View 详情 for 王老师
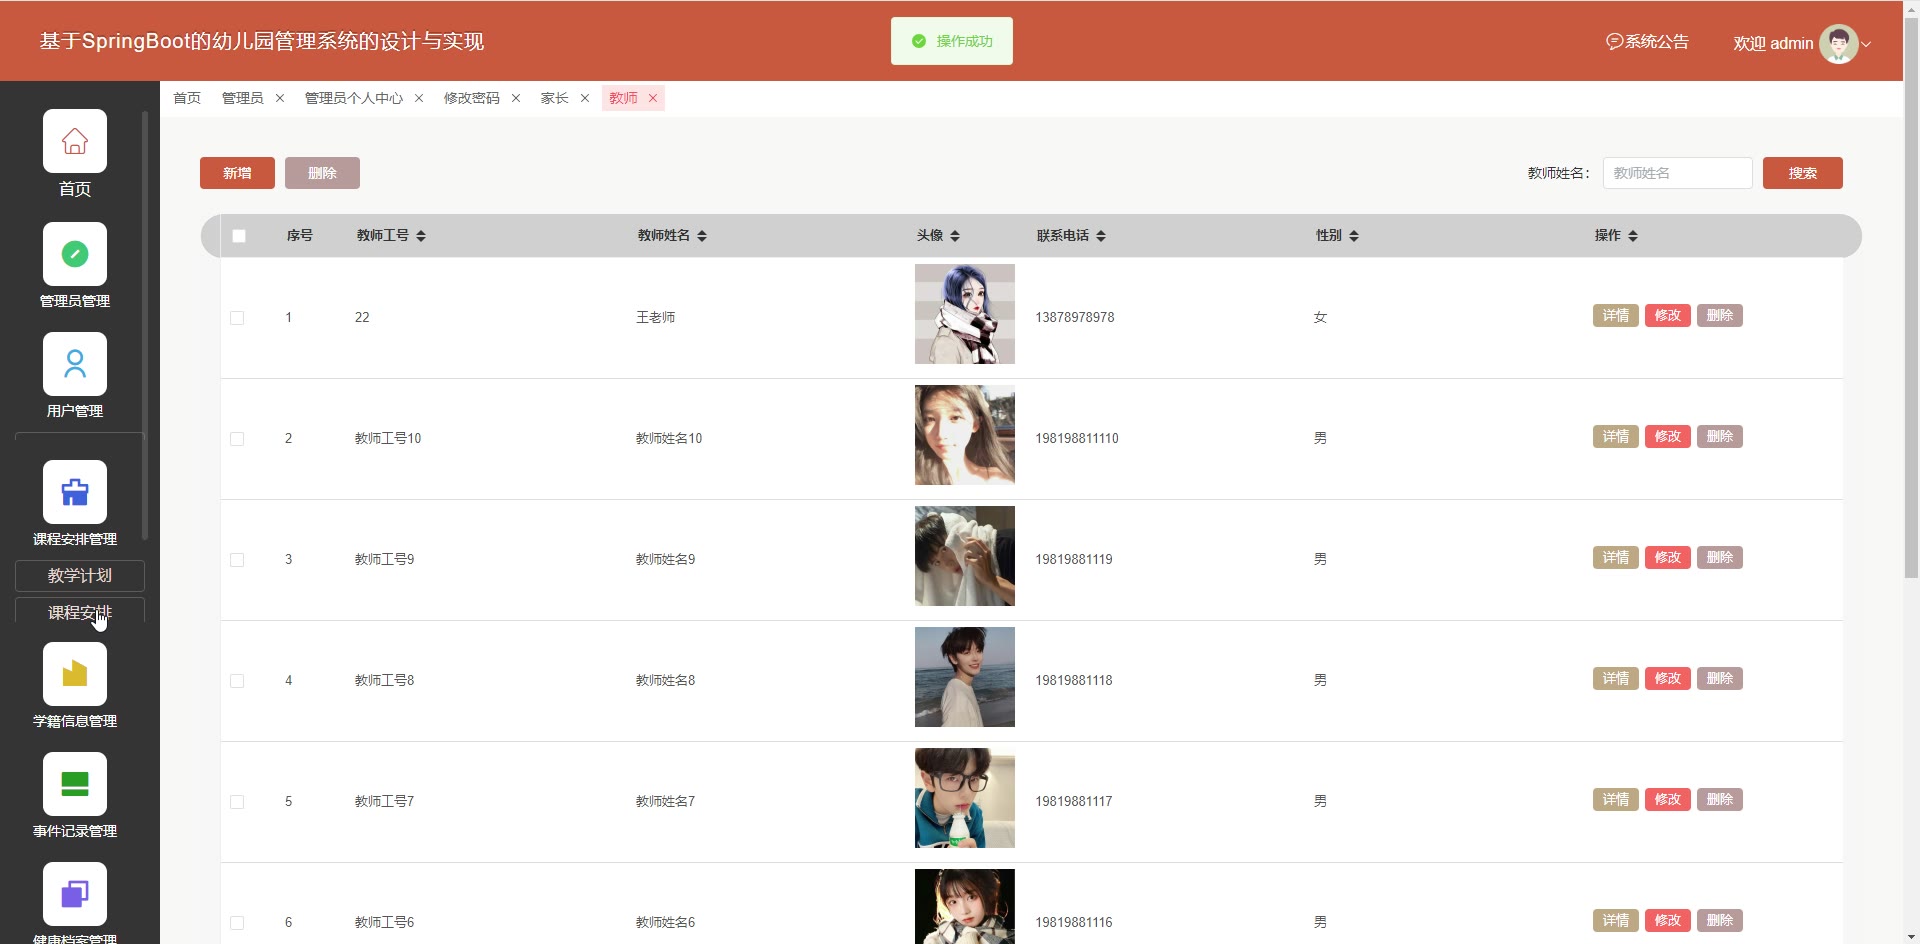Image resolution: width=1920 pixels, height=944 pixels. pyautogui.click(x=1616, y=316)
